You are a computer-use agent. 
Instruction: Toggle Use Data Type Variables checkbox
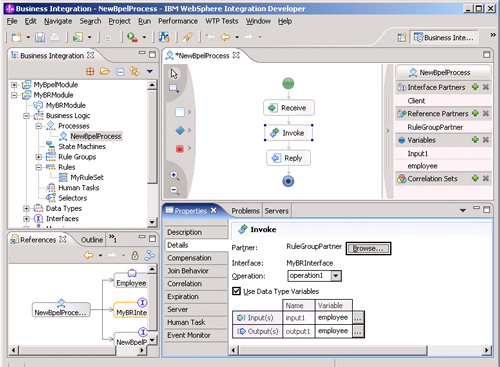click(x=236, y=291)
